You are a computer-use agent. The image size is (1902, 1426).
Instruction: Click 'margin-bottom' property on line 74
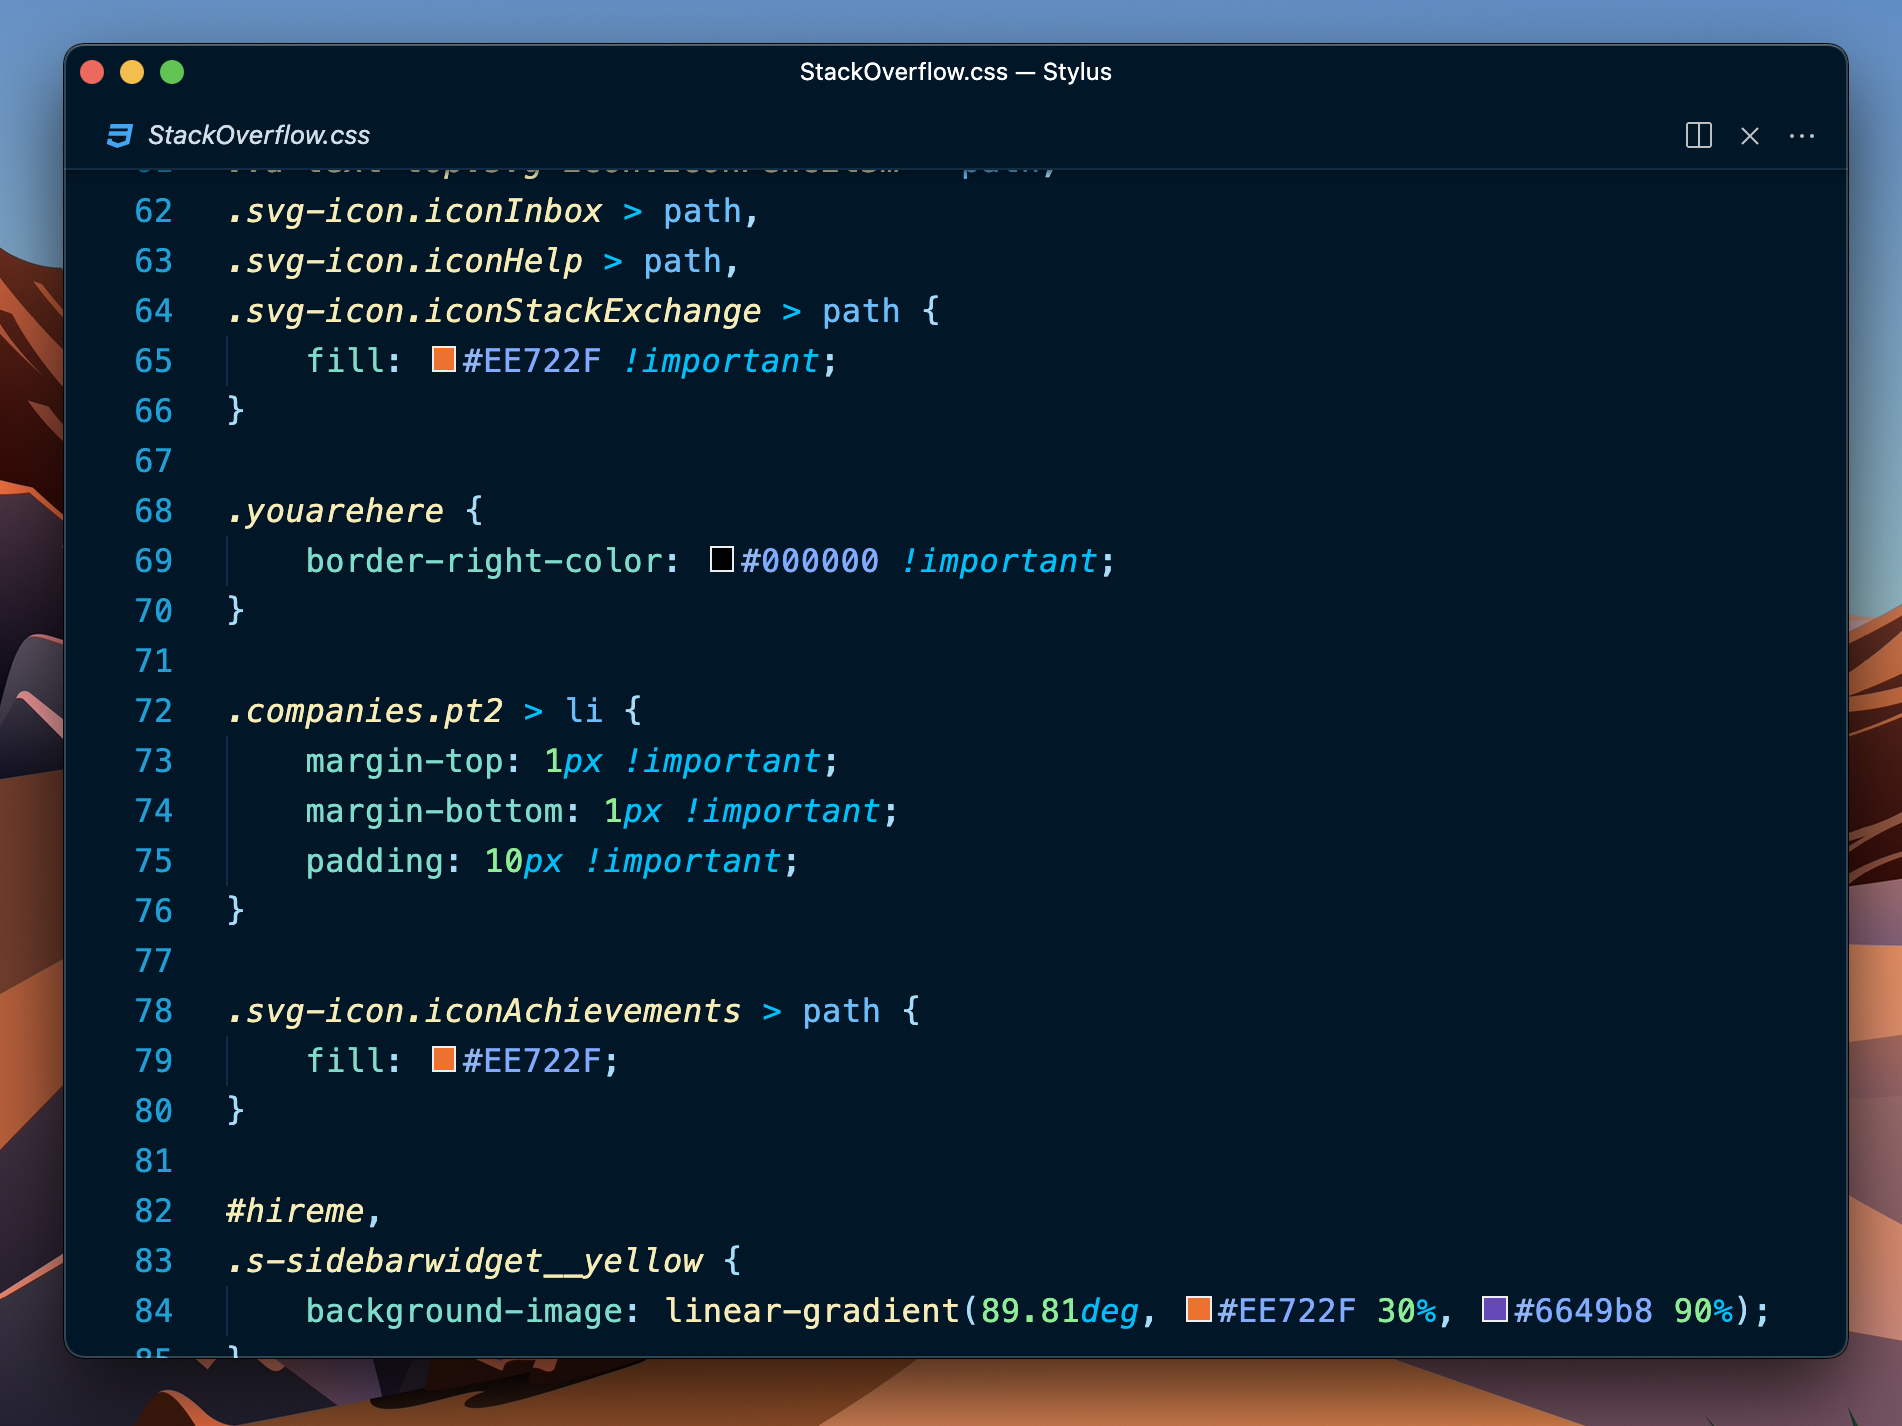point(434,811)
